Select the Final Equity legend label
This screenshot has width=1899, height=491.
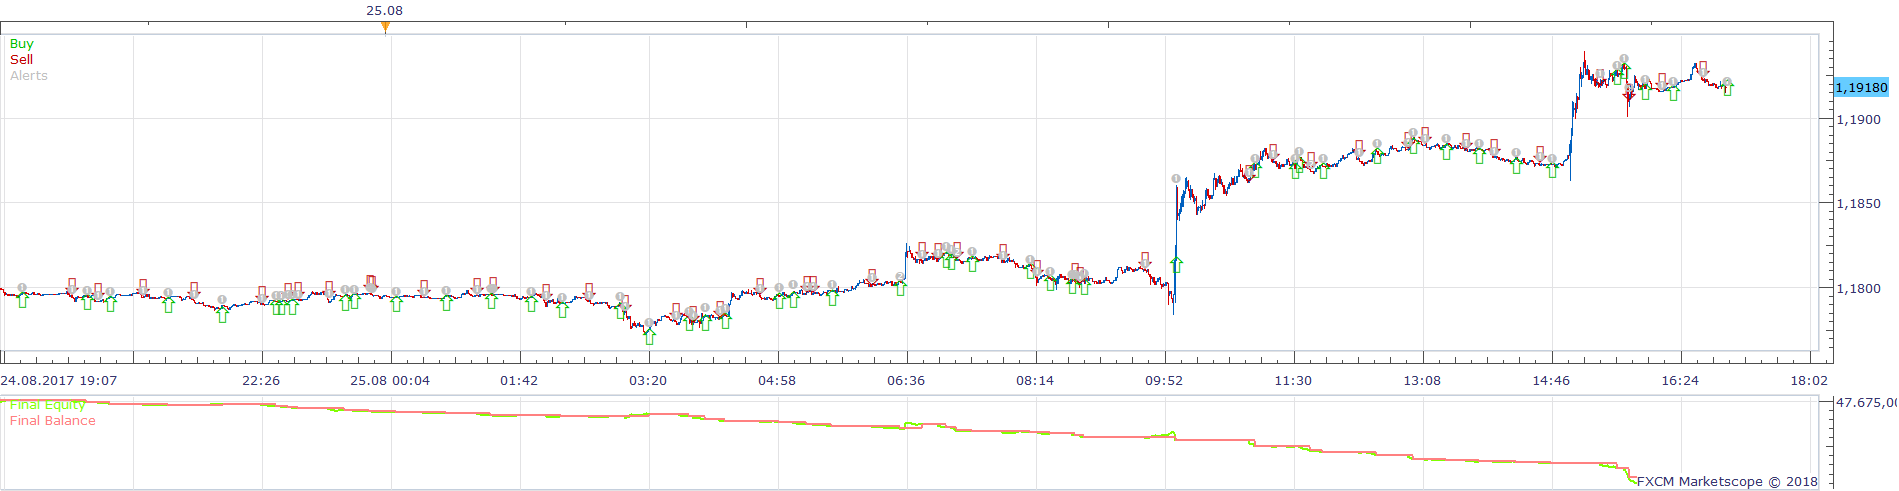coord(47,405)
